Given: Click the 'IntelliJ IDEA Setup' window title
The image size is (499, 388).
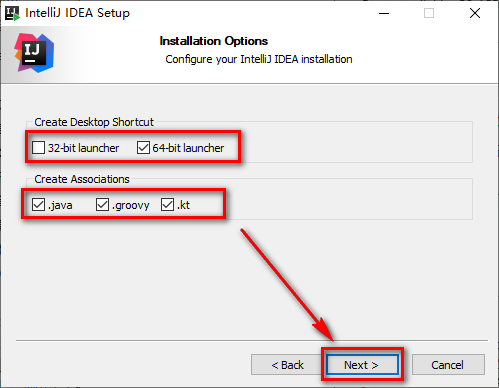Looking at the screenshot, I should coord(78,13).
